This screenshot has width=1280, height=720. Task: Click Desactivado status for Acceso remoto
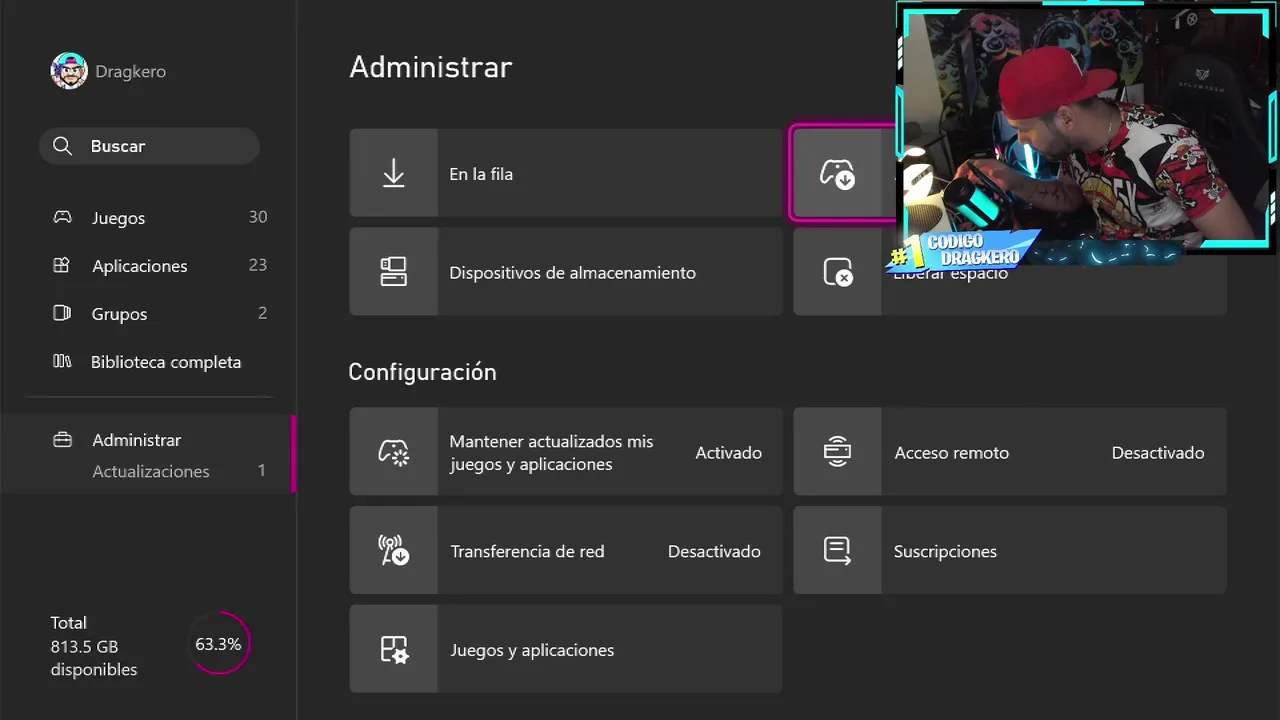click(1158, 452)
